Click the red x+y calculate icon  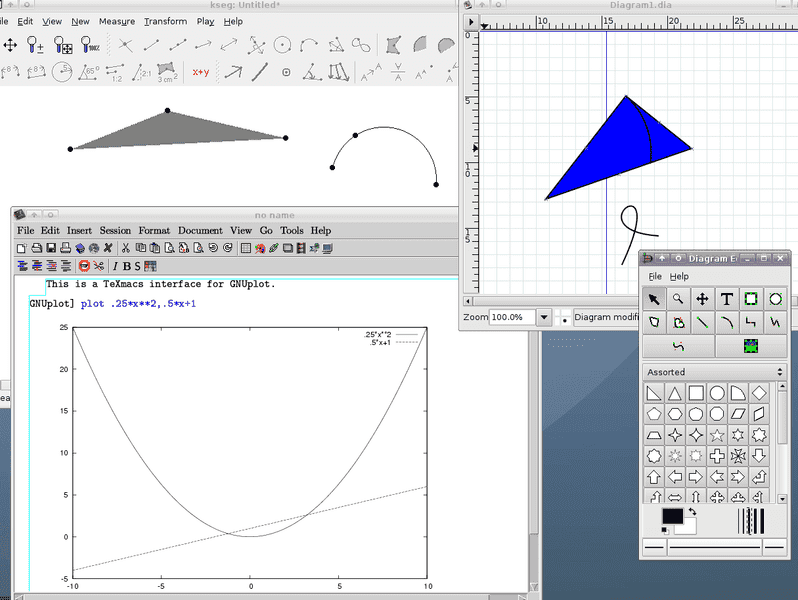click(201, 72)
